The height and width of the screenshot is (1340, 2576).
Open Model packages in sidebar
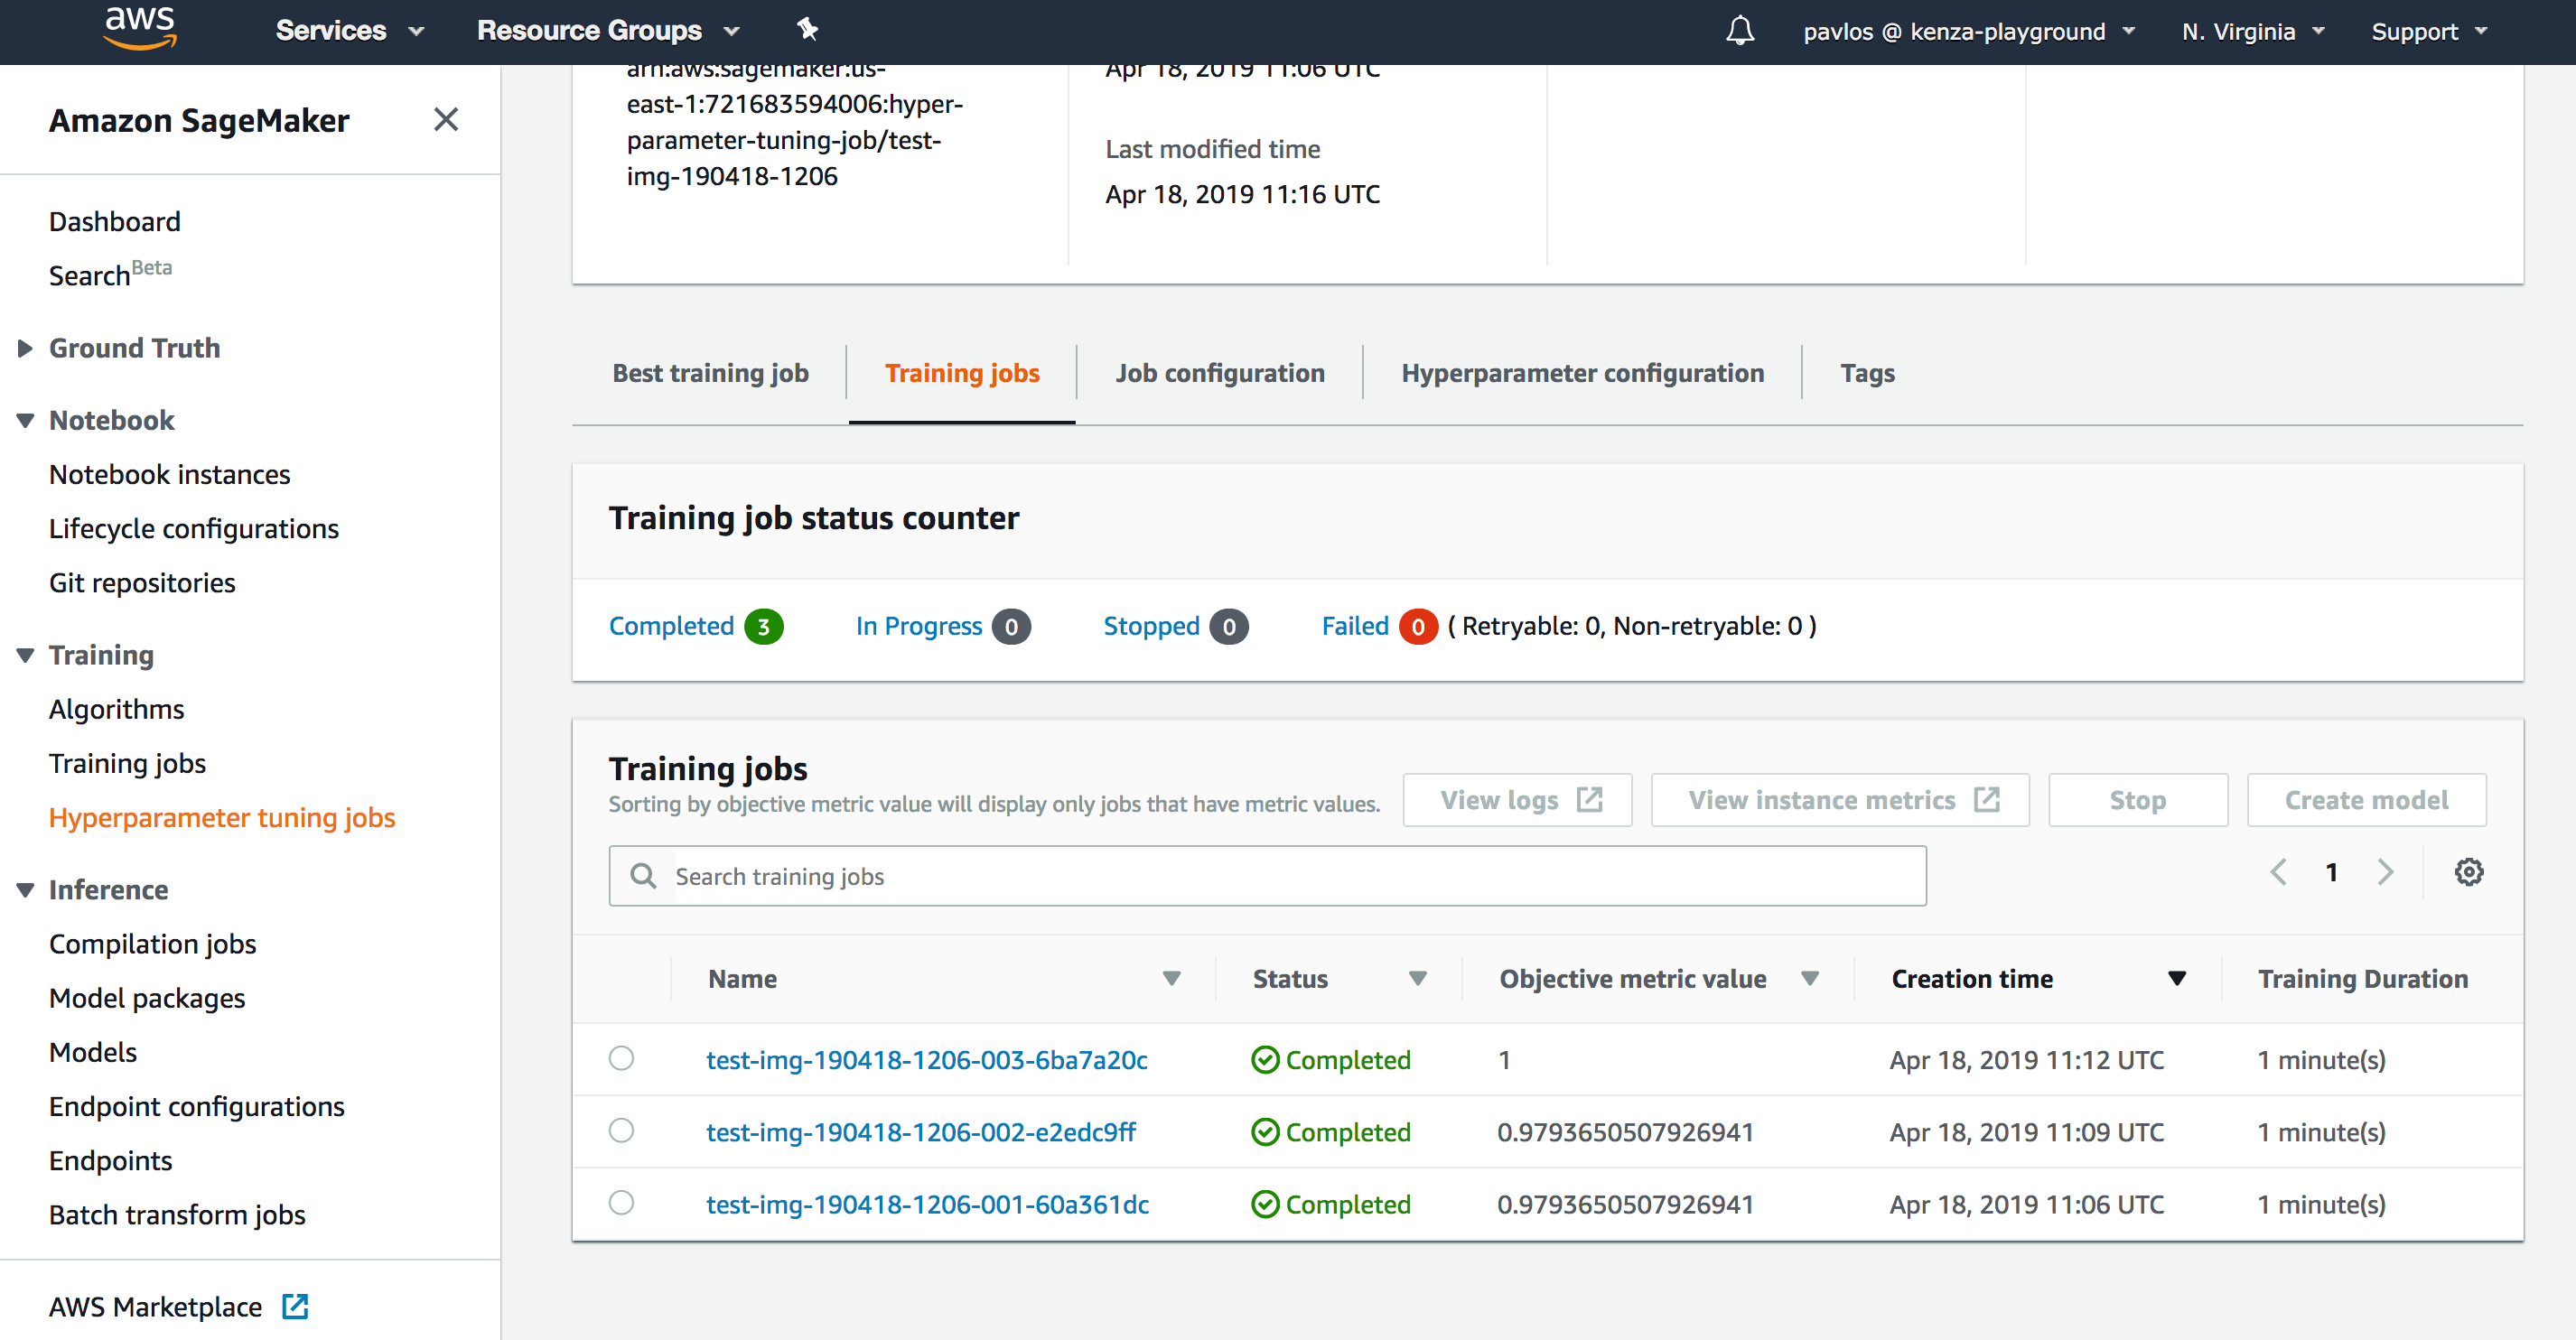147,998
